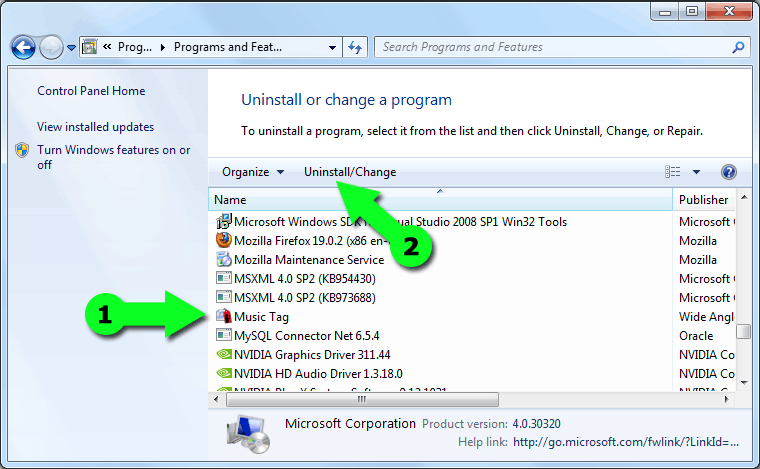The width and height of the screenshot is (760, 469).
Task: Select Mozilla Maintenance Service entry
Action: coord(309,260)
